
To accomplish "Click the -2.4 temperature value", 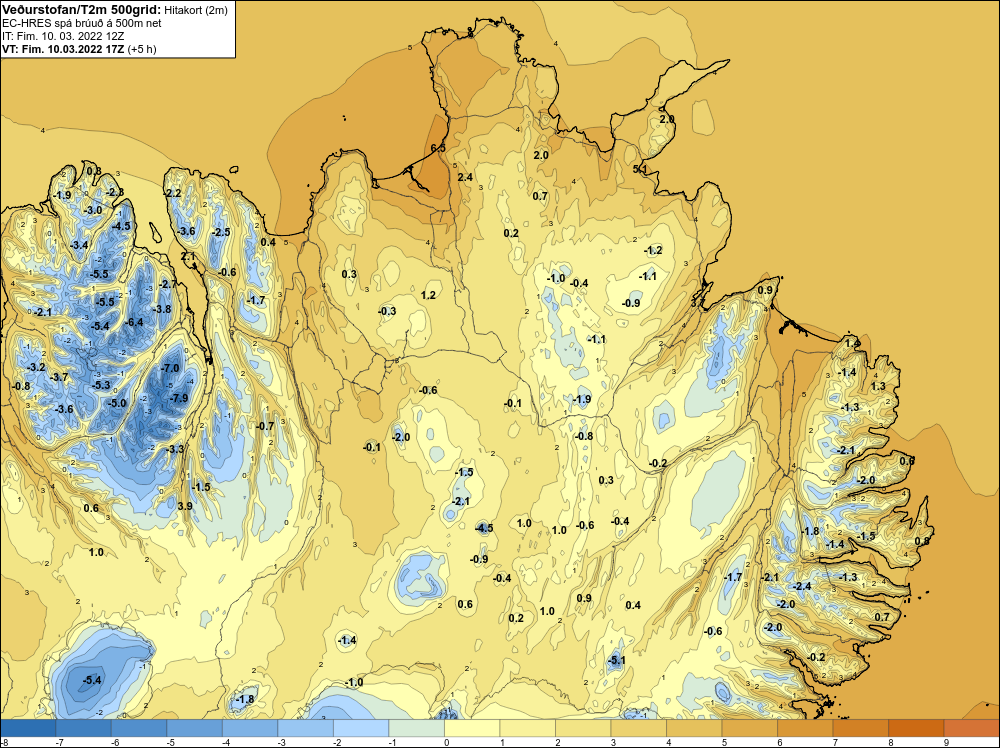I will 801,586.
